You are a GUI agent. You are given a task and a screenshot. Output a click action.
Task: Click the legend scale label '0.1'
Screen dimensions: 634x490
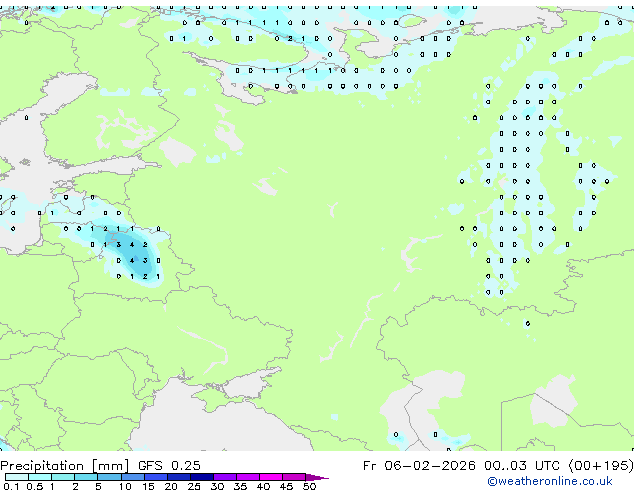[x=11, y=486]
